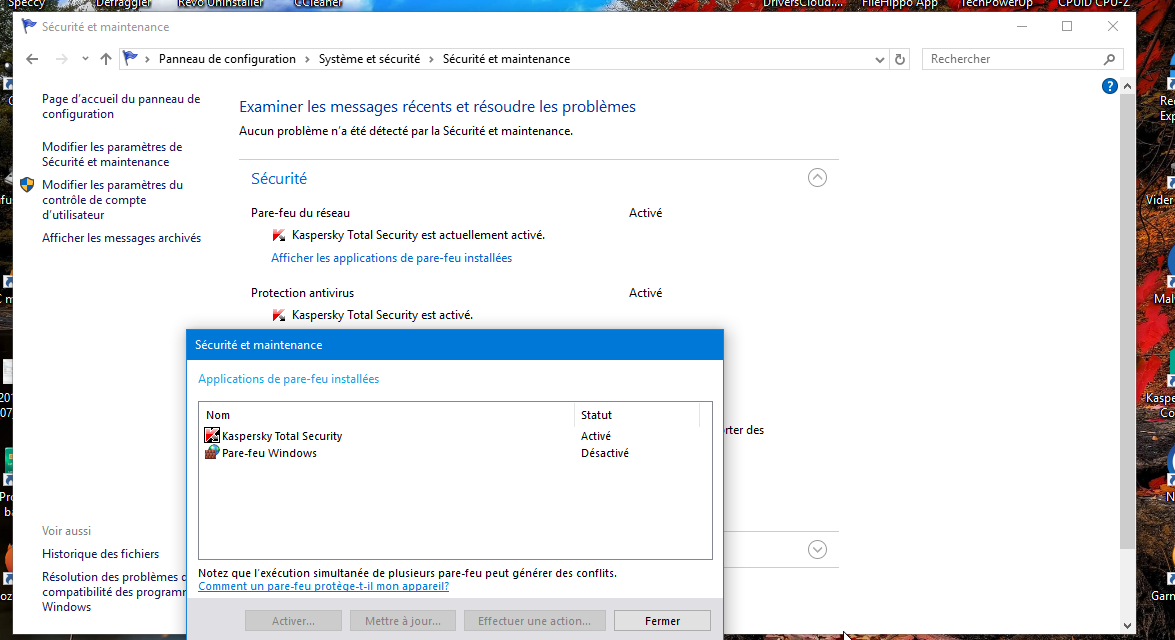Viewport: 1175px width, 640px height.
Task: Open 'Comment un pare-feu protège-t-il mon appareil?'
Action: click(324, 586)
